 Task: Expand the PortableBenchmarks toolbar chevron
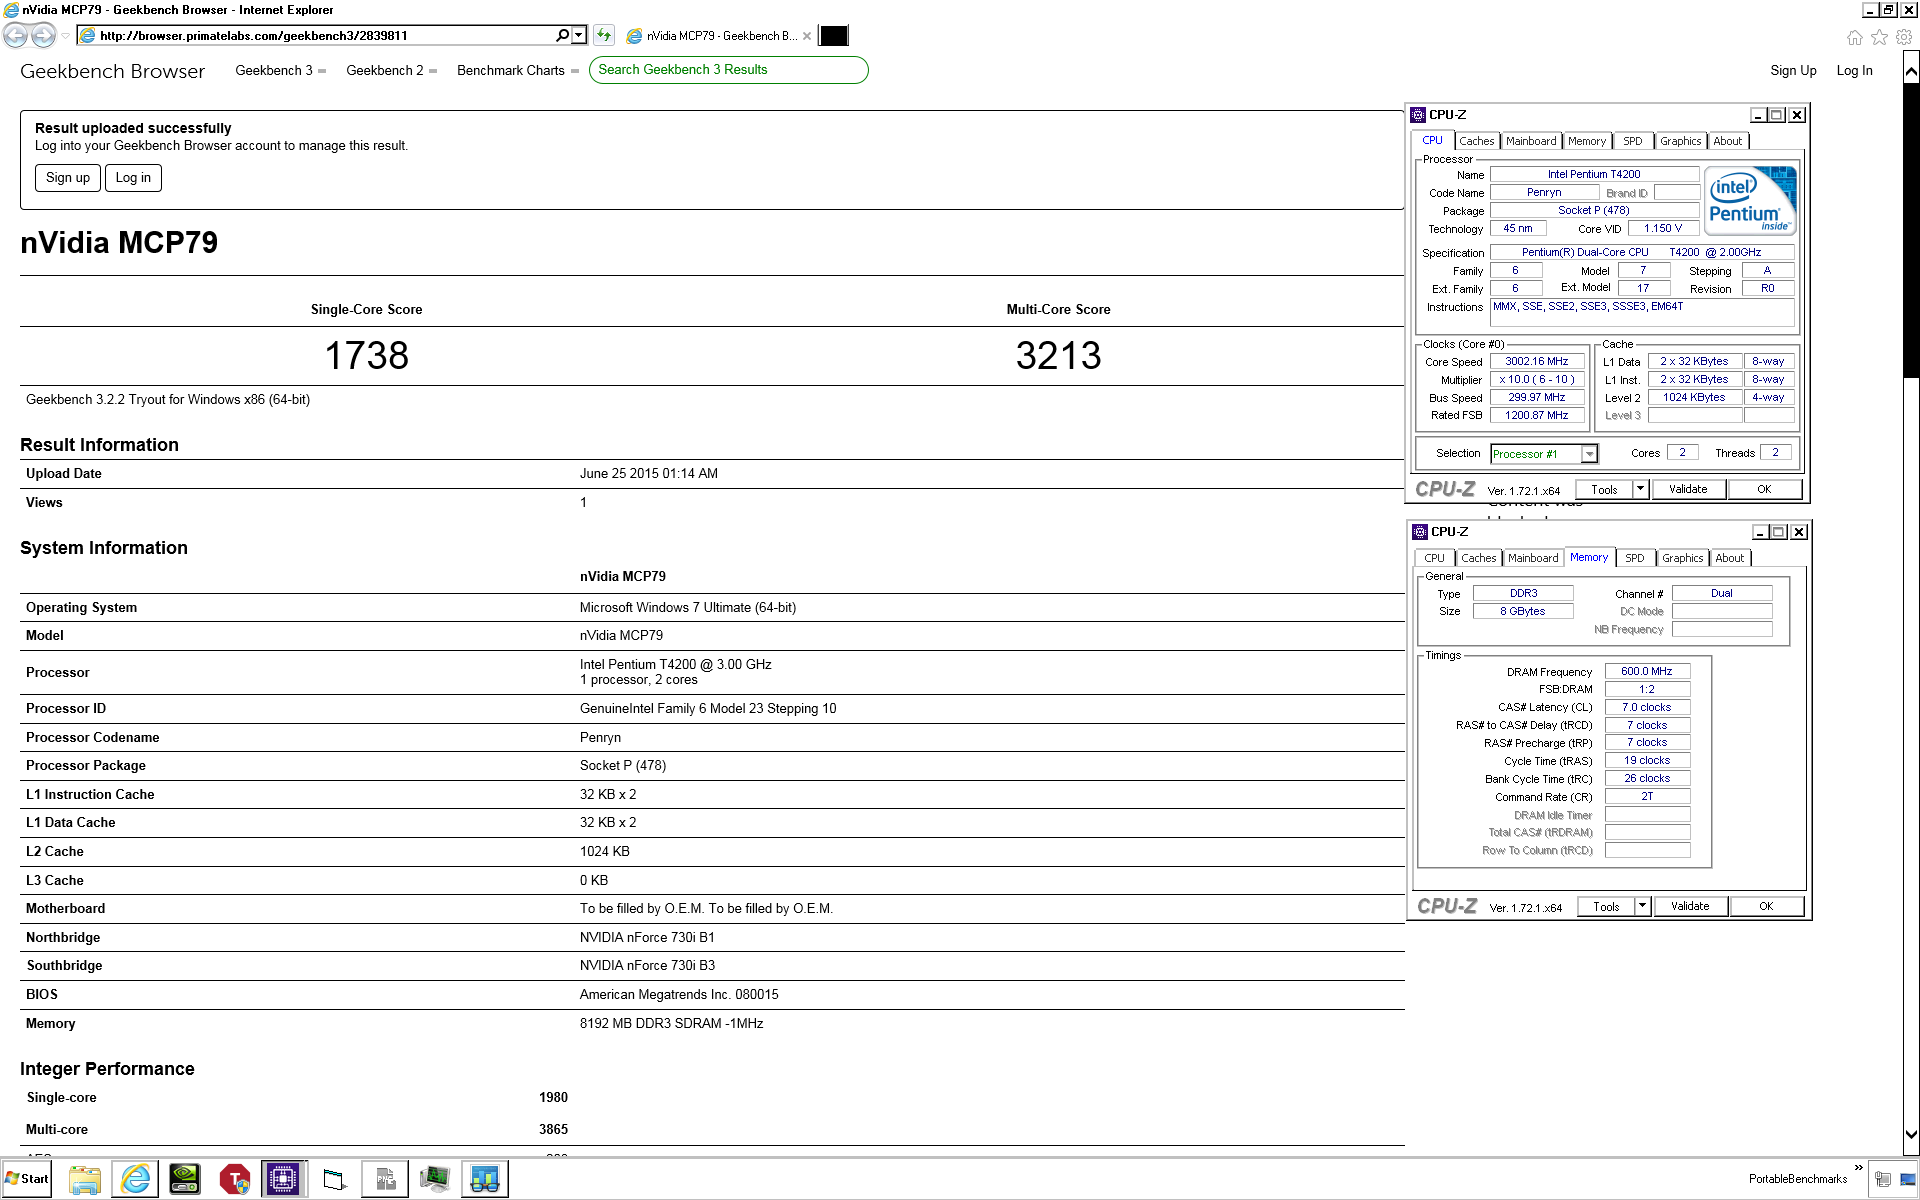click(x=1858, y=1168)
